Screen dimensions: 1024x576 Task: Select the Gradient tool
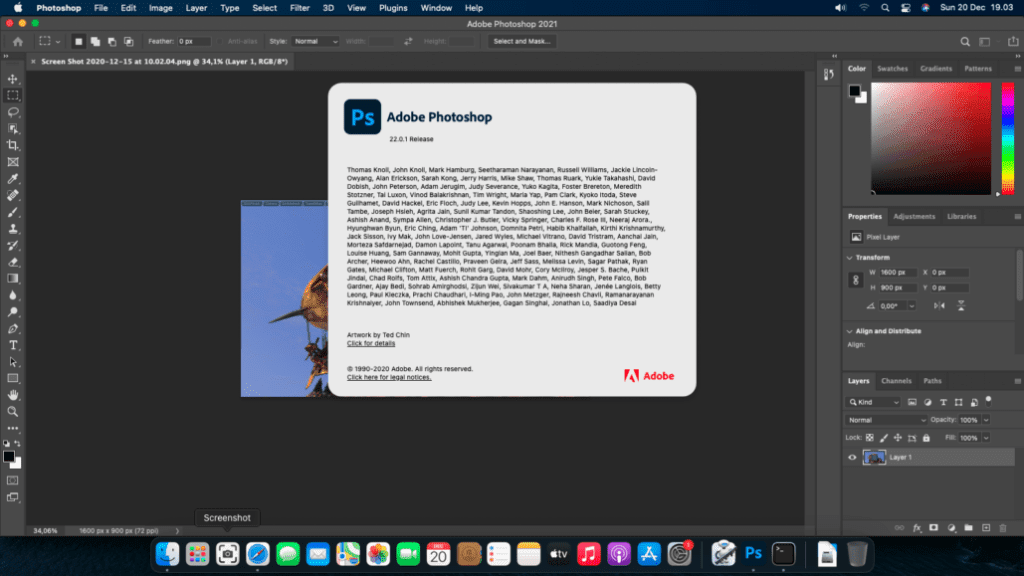[x=12, y=279]
